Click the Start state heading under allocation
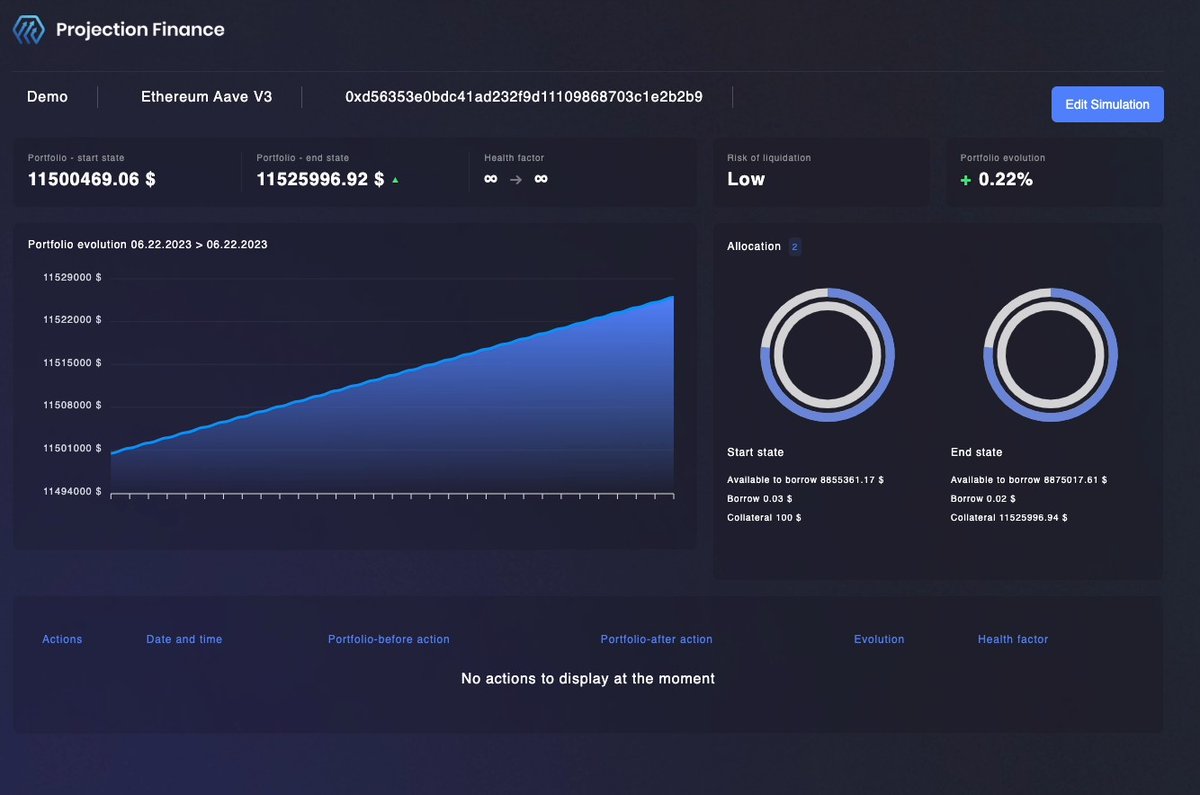Image resolution: width=1200 pixels, height=795 pixels. pos(755,453)
